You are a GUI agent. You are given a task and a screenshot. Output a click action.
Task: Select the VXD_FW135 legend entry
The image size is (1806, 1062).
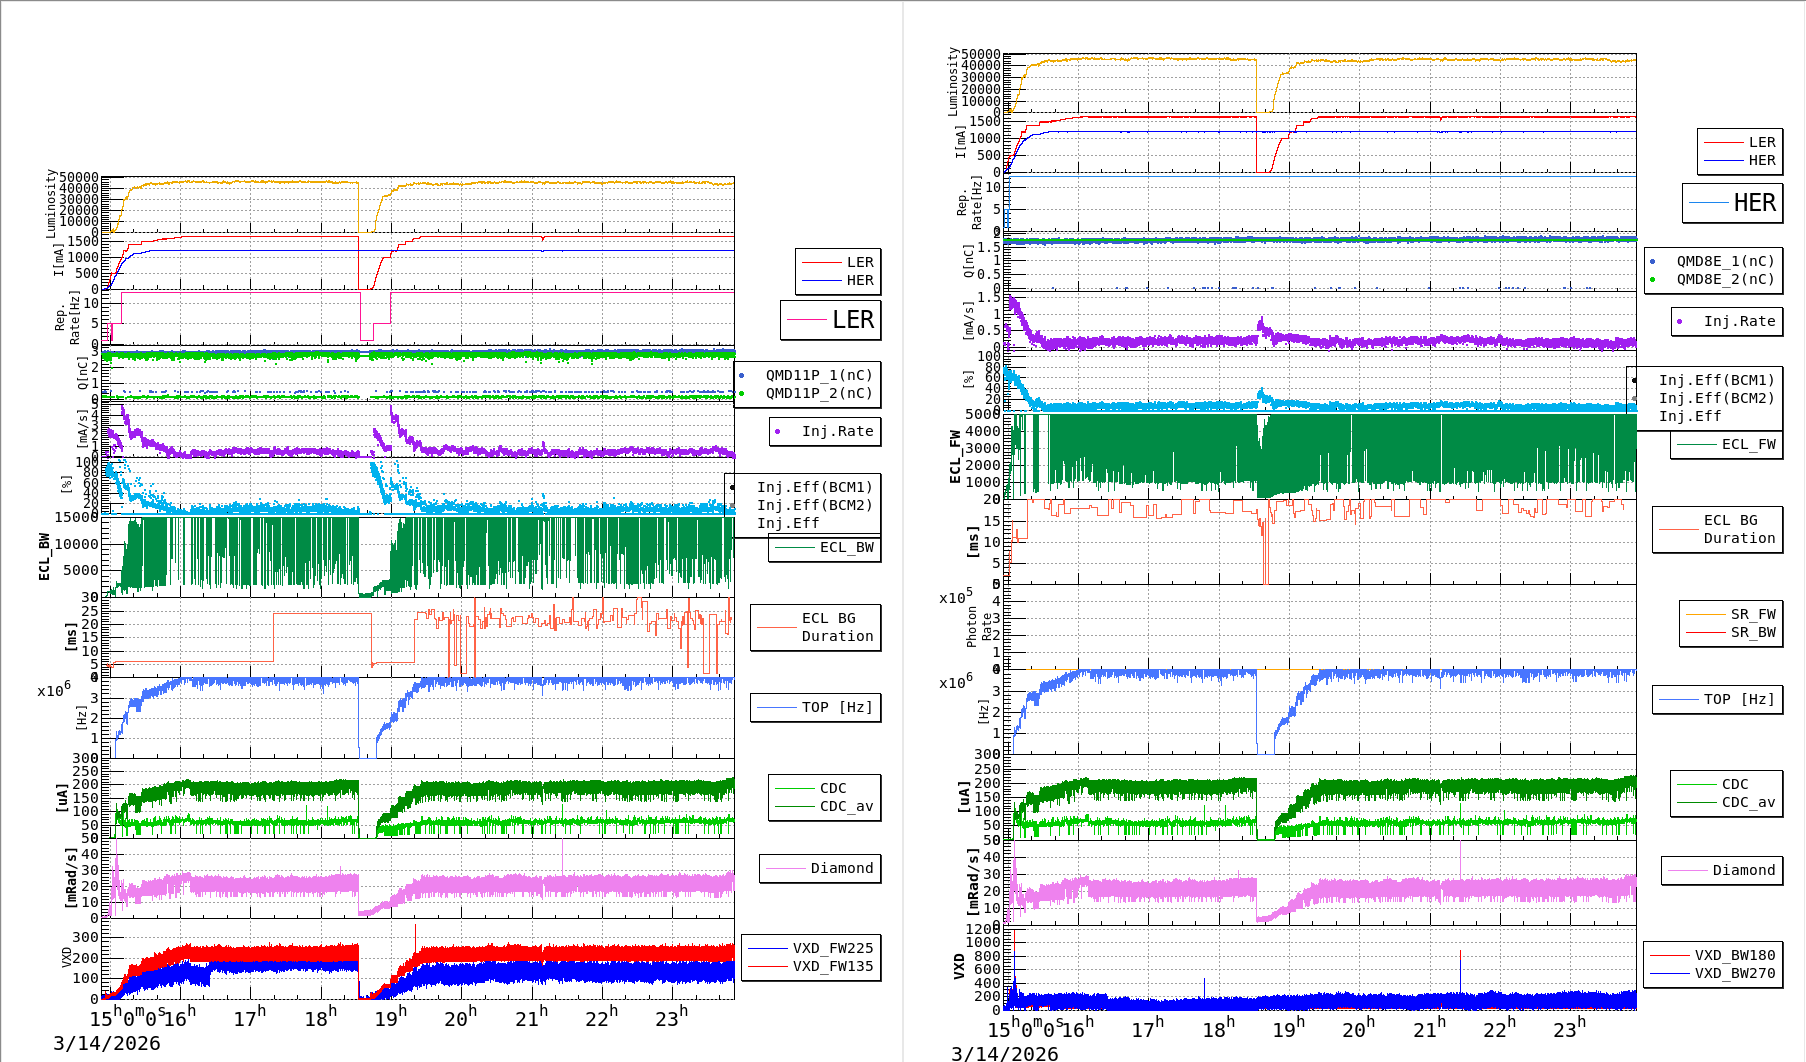tap(811, 966)
